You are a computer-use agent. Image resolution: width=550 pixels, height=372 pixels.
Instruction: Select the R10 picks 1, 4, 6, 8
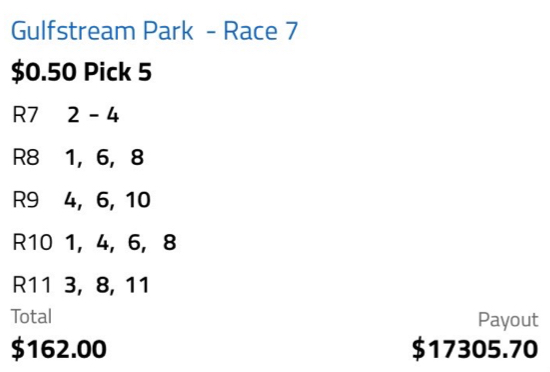(121, 243)
